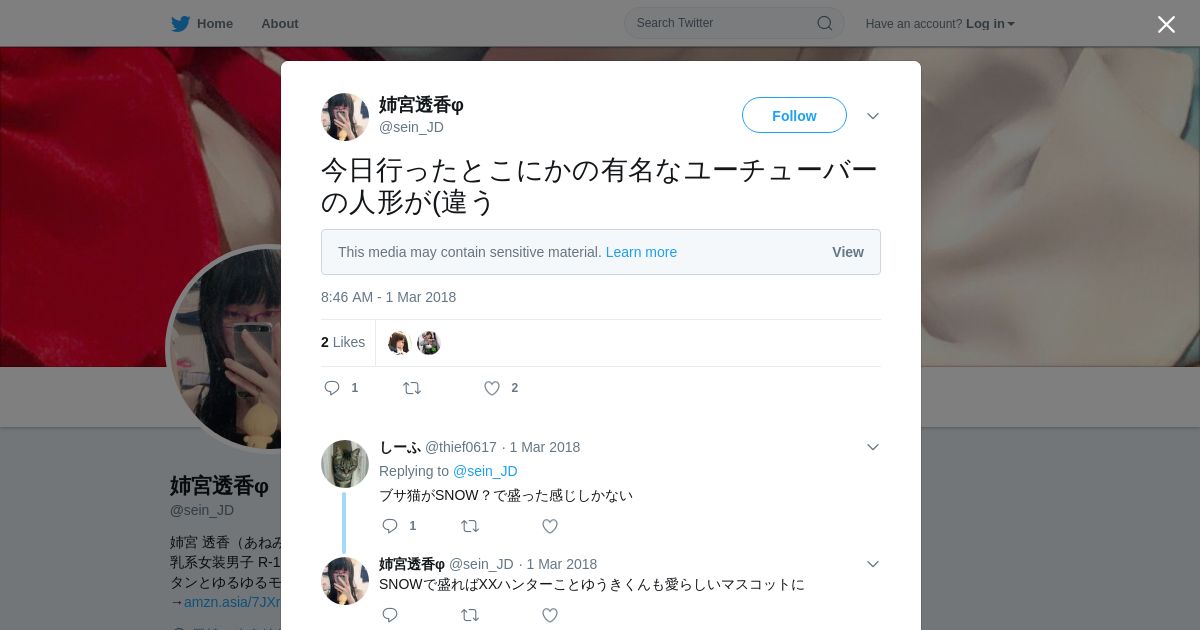Open the Home tab
This screenshot has width=1200, height=630.
pos(202,23)
